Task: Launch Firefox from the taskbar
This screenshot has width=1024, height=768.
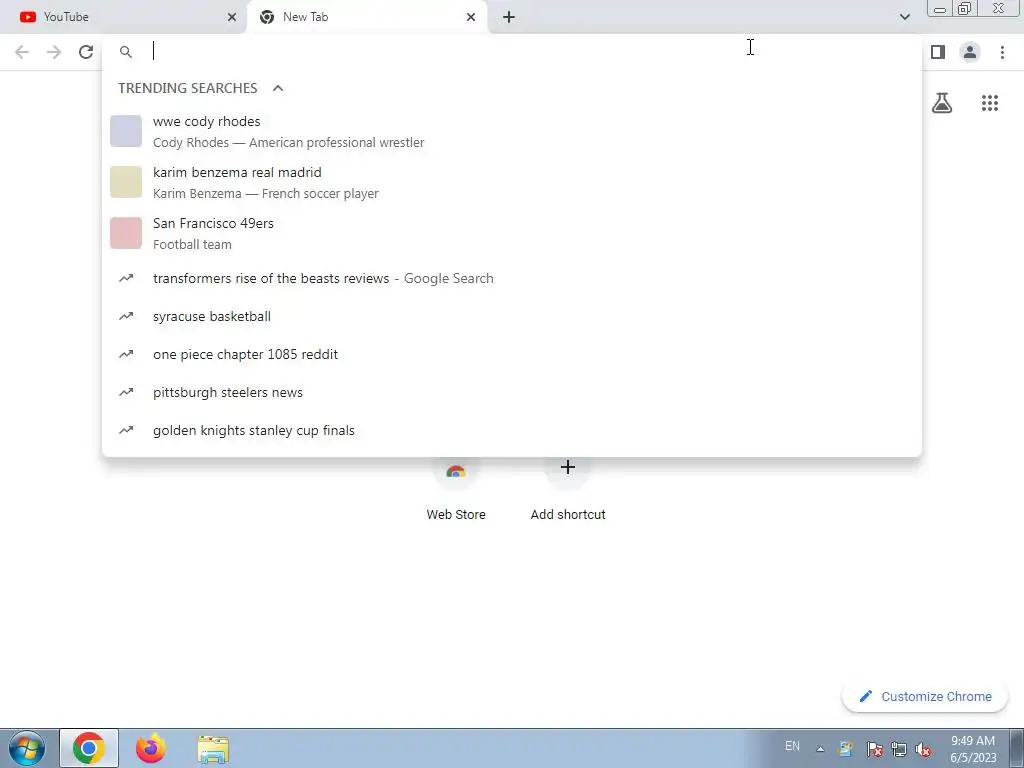Action: coord(151,748)
